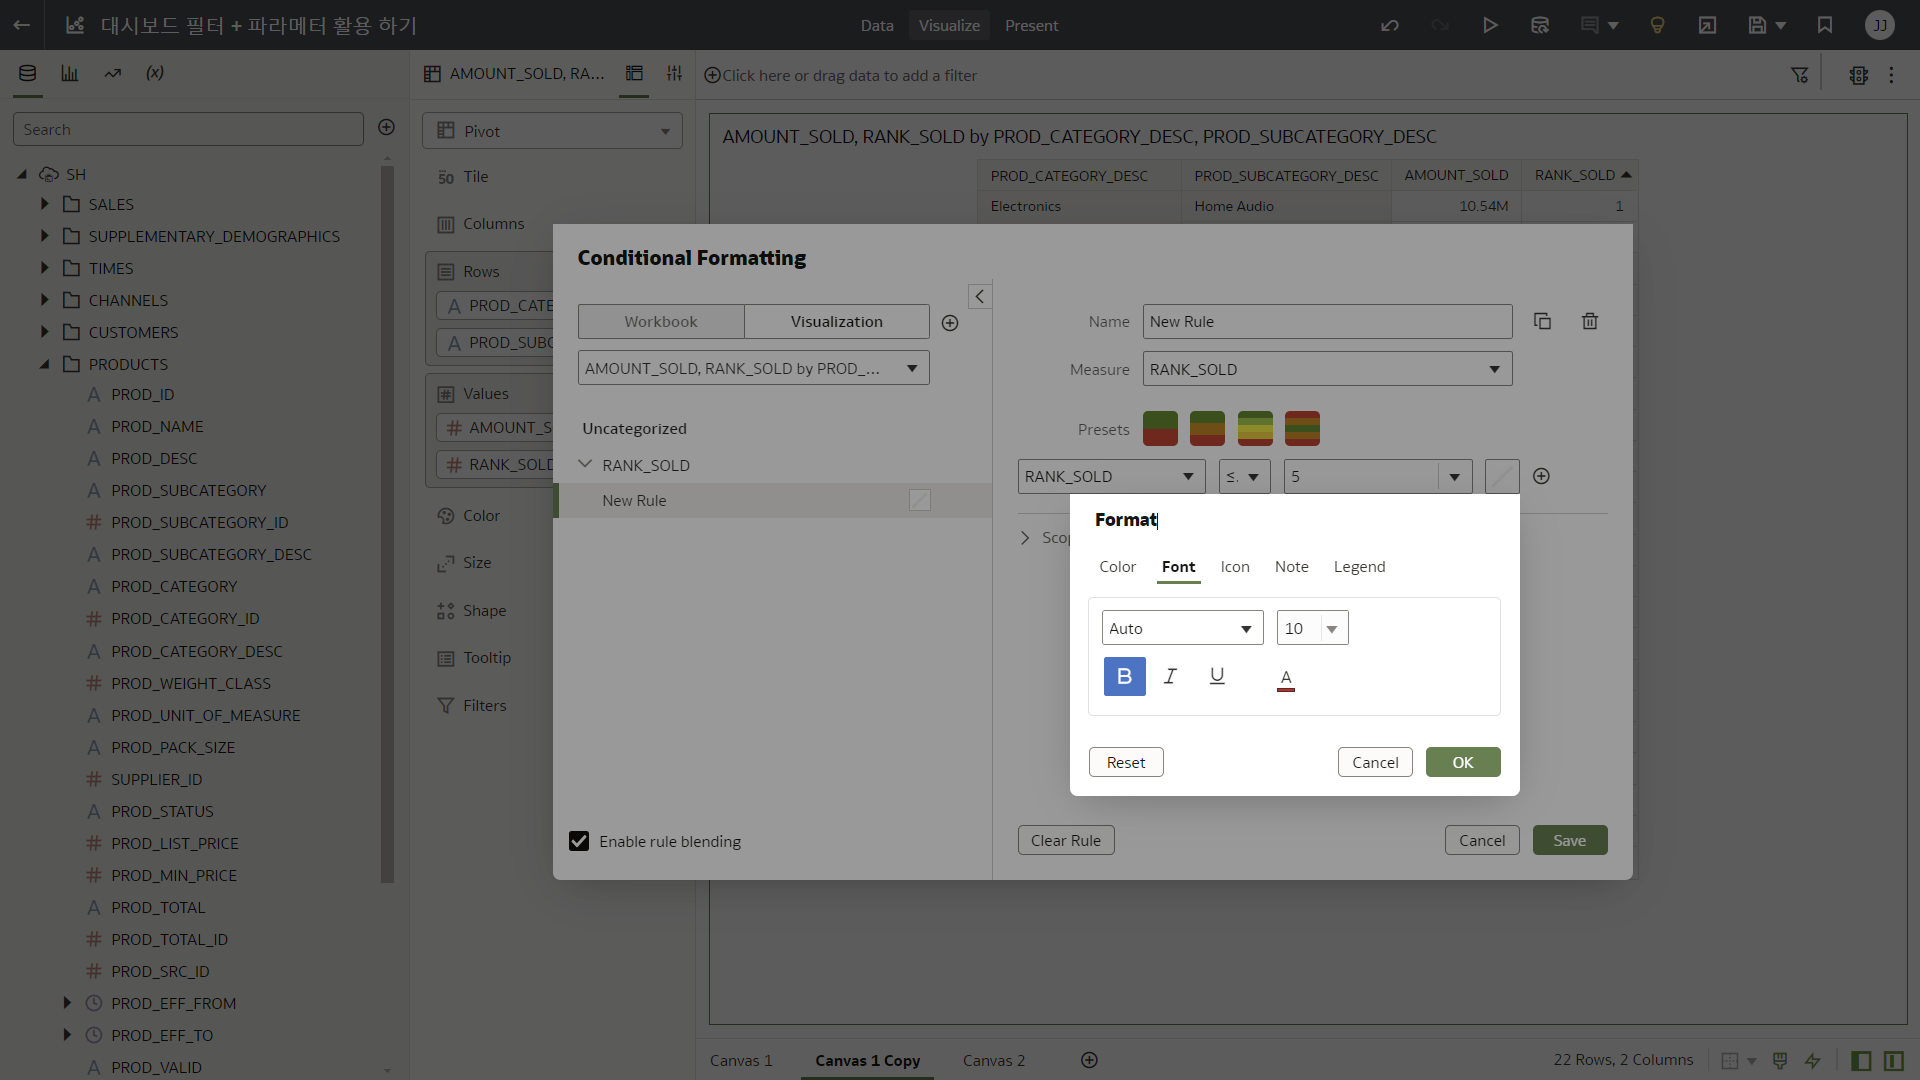1920x1080 pixels.
Task: Toggle Bold in Format font options
Action: coord(1124,677)
